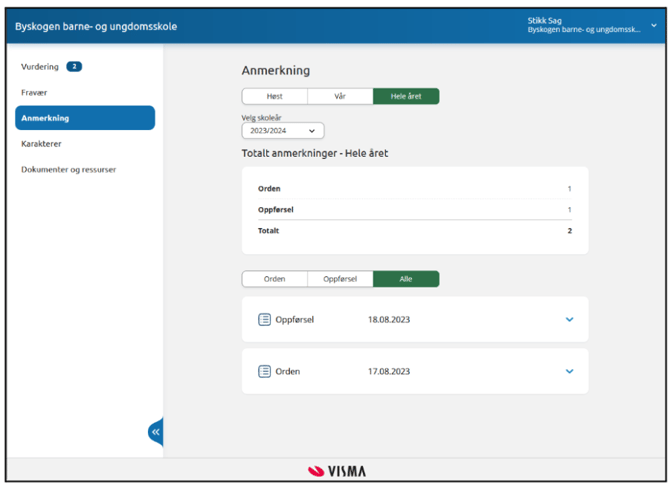Click the Byskogen barne- og ungdomsskole title
The height and width of the screenshot is (488, 670).
pos(96,26)
